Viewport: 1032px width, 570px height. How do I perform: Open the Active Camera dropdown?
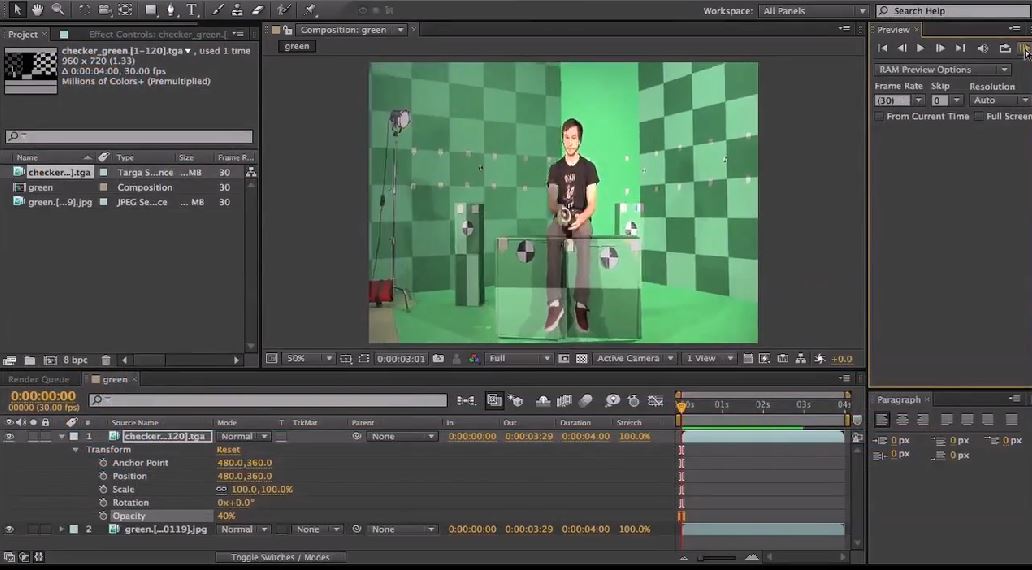click(635, 359)
